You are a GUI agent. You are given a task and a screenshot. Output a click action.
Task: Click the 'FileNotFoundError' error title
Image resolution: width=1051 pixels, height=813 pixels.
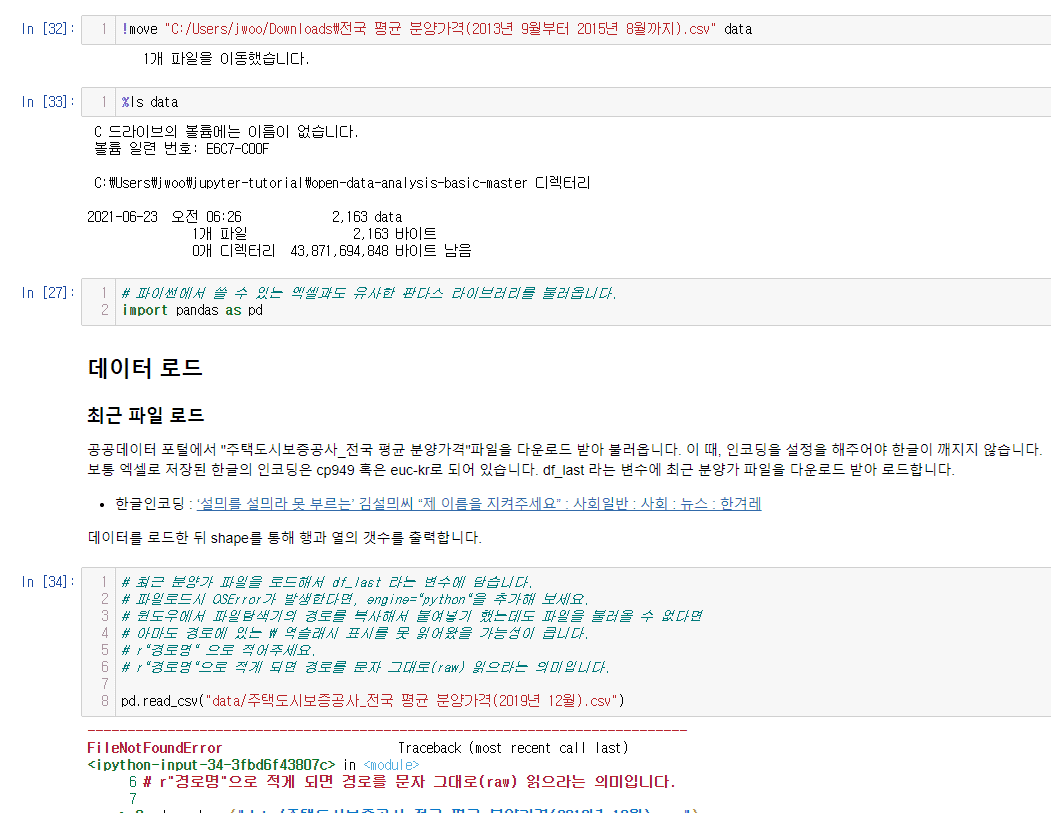pyautogui.click(x=155, y=748)
